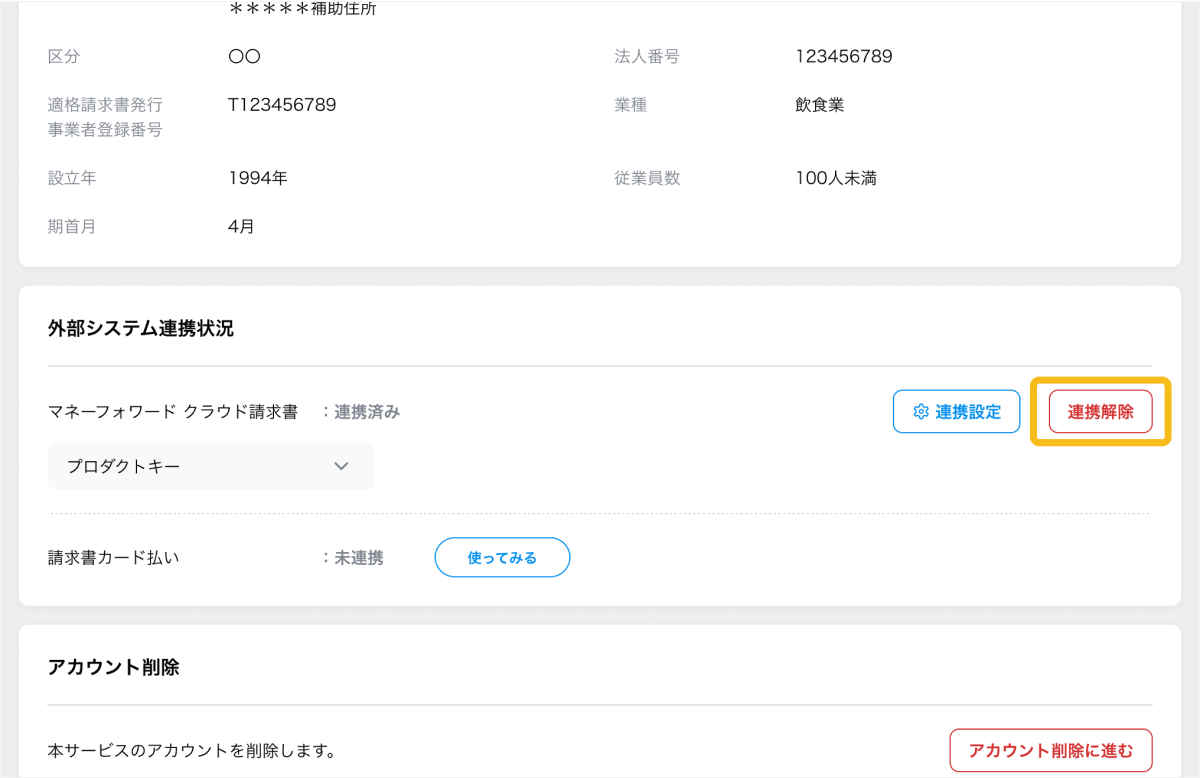1200x778 pixels.
Task: Click the registration number T123456789
Action: tap(281, 105)
